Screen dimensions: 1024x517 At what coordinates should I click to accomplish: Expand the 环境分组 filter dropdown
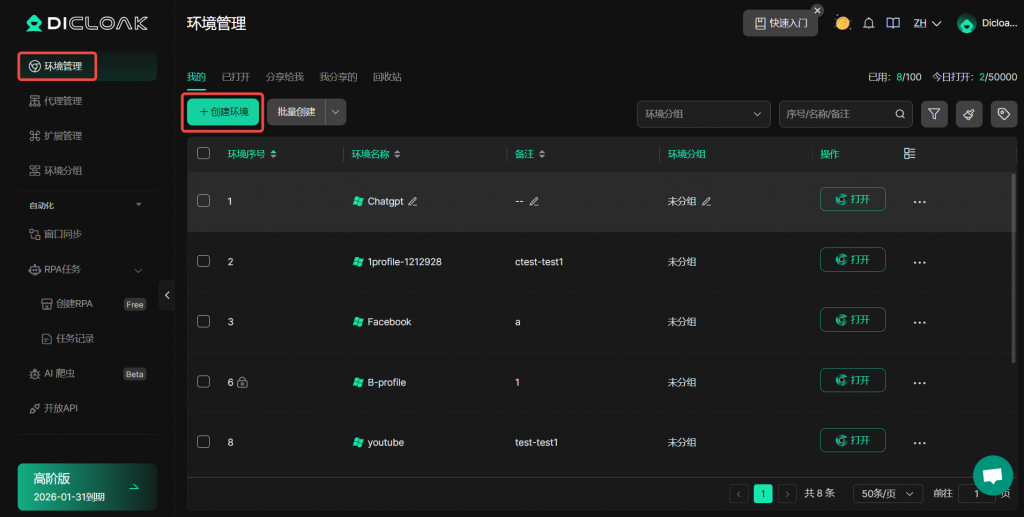pos(703,114)
